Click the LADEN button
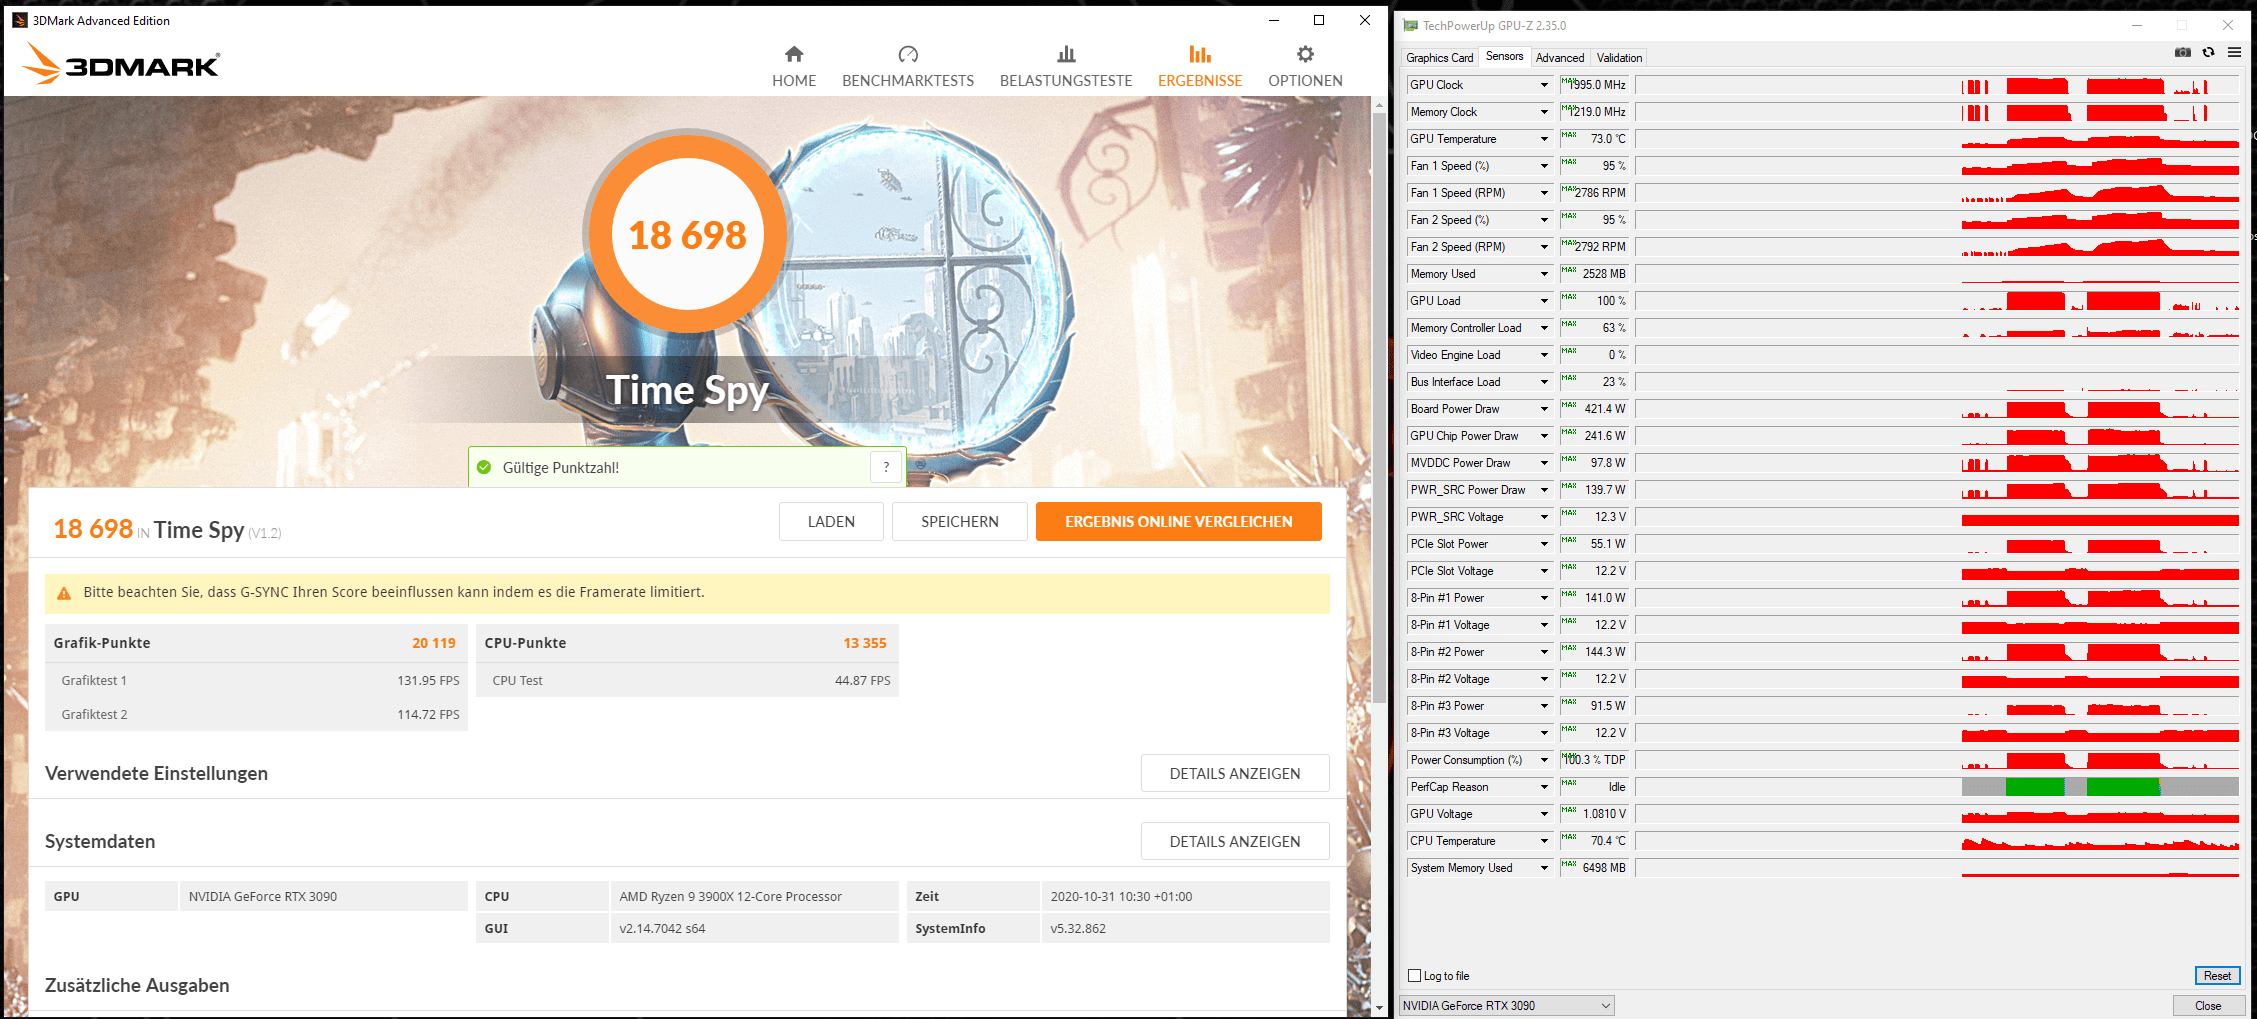2257x1019 pixels. tap(831, 522)
